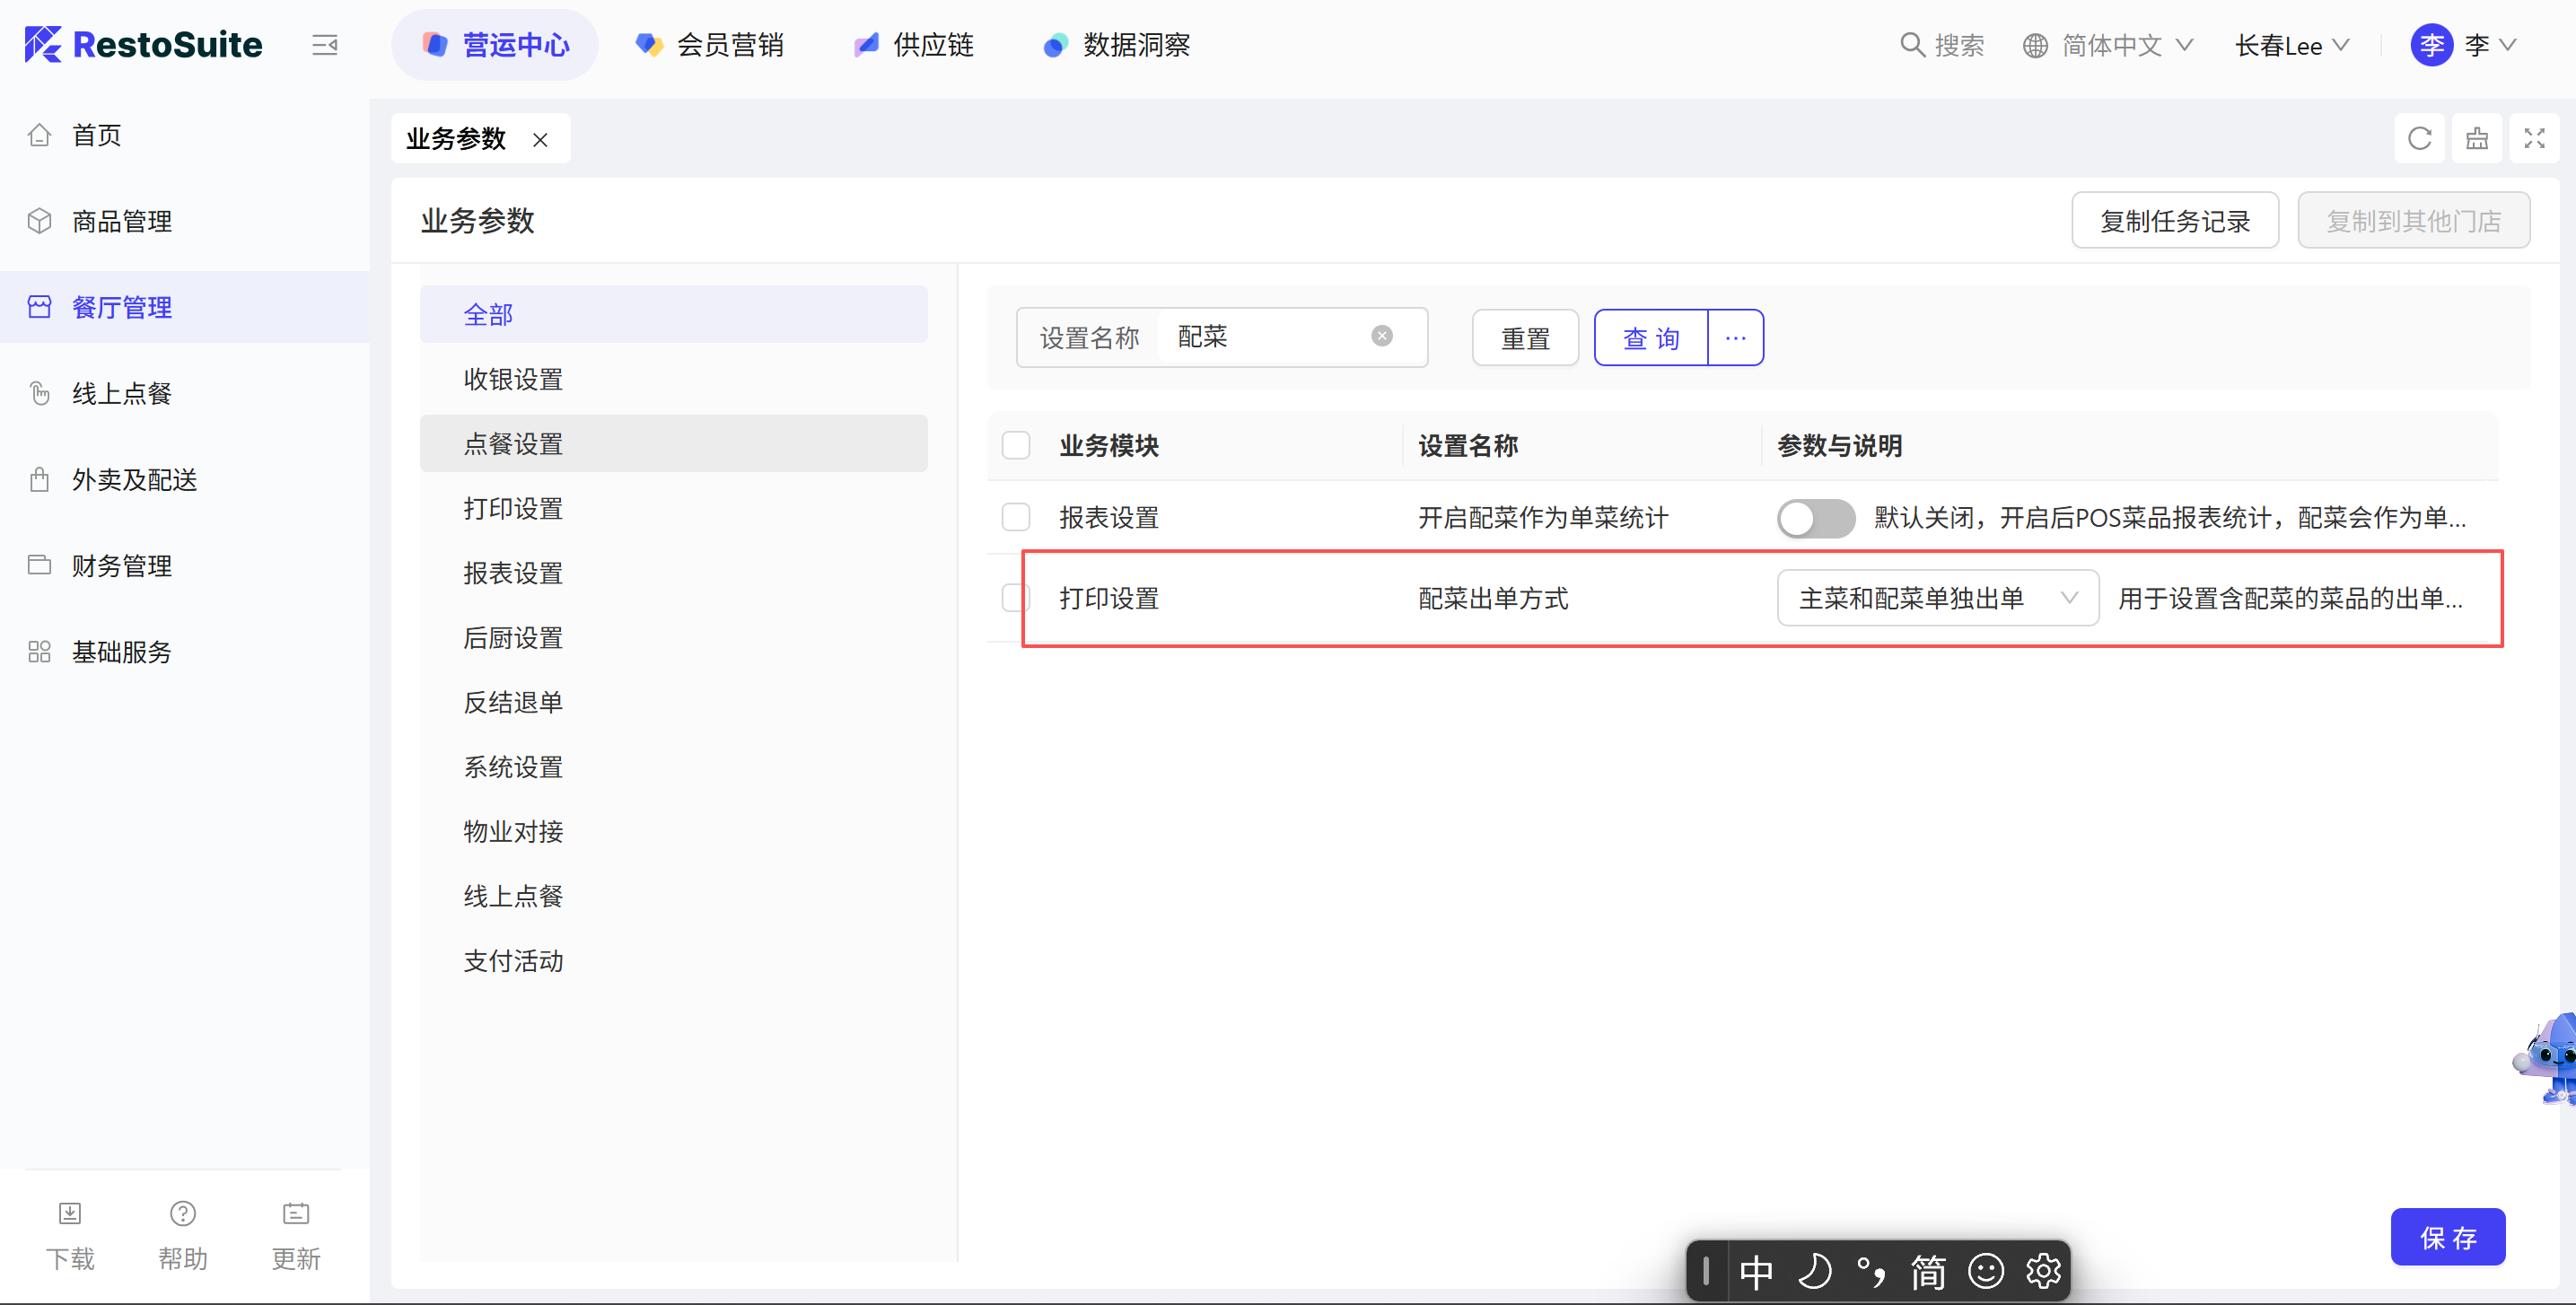Screen dimensions: 2576x1305
Task: Clear the 配菜 search text icon
Action: pos(1381,336)
